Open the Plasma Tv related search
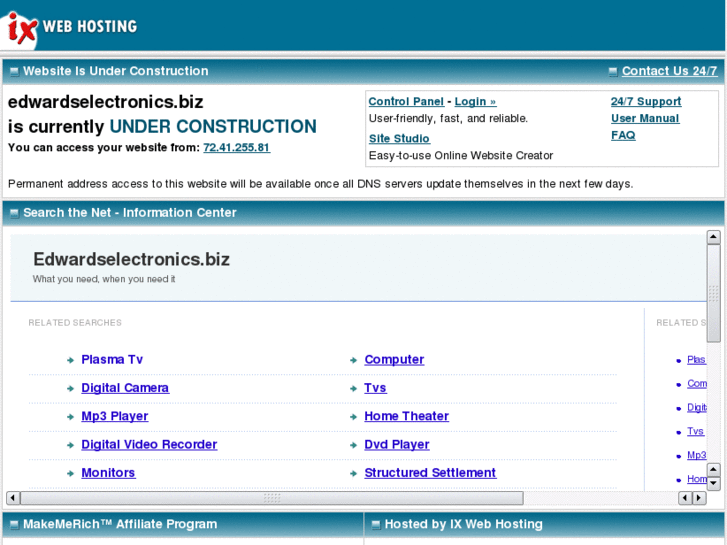The width and height of the screenshot is (727, 545). (112, 360)
